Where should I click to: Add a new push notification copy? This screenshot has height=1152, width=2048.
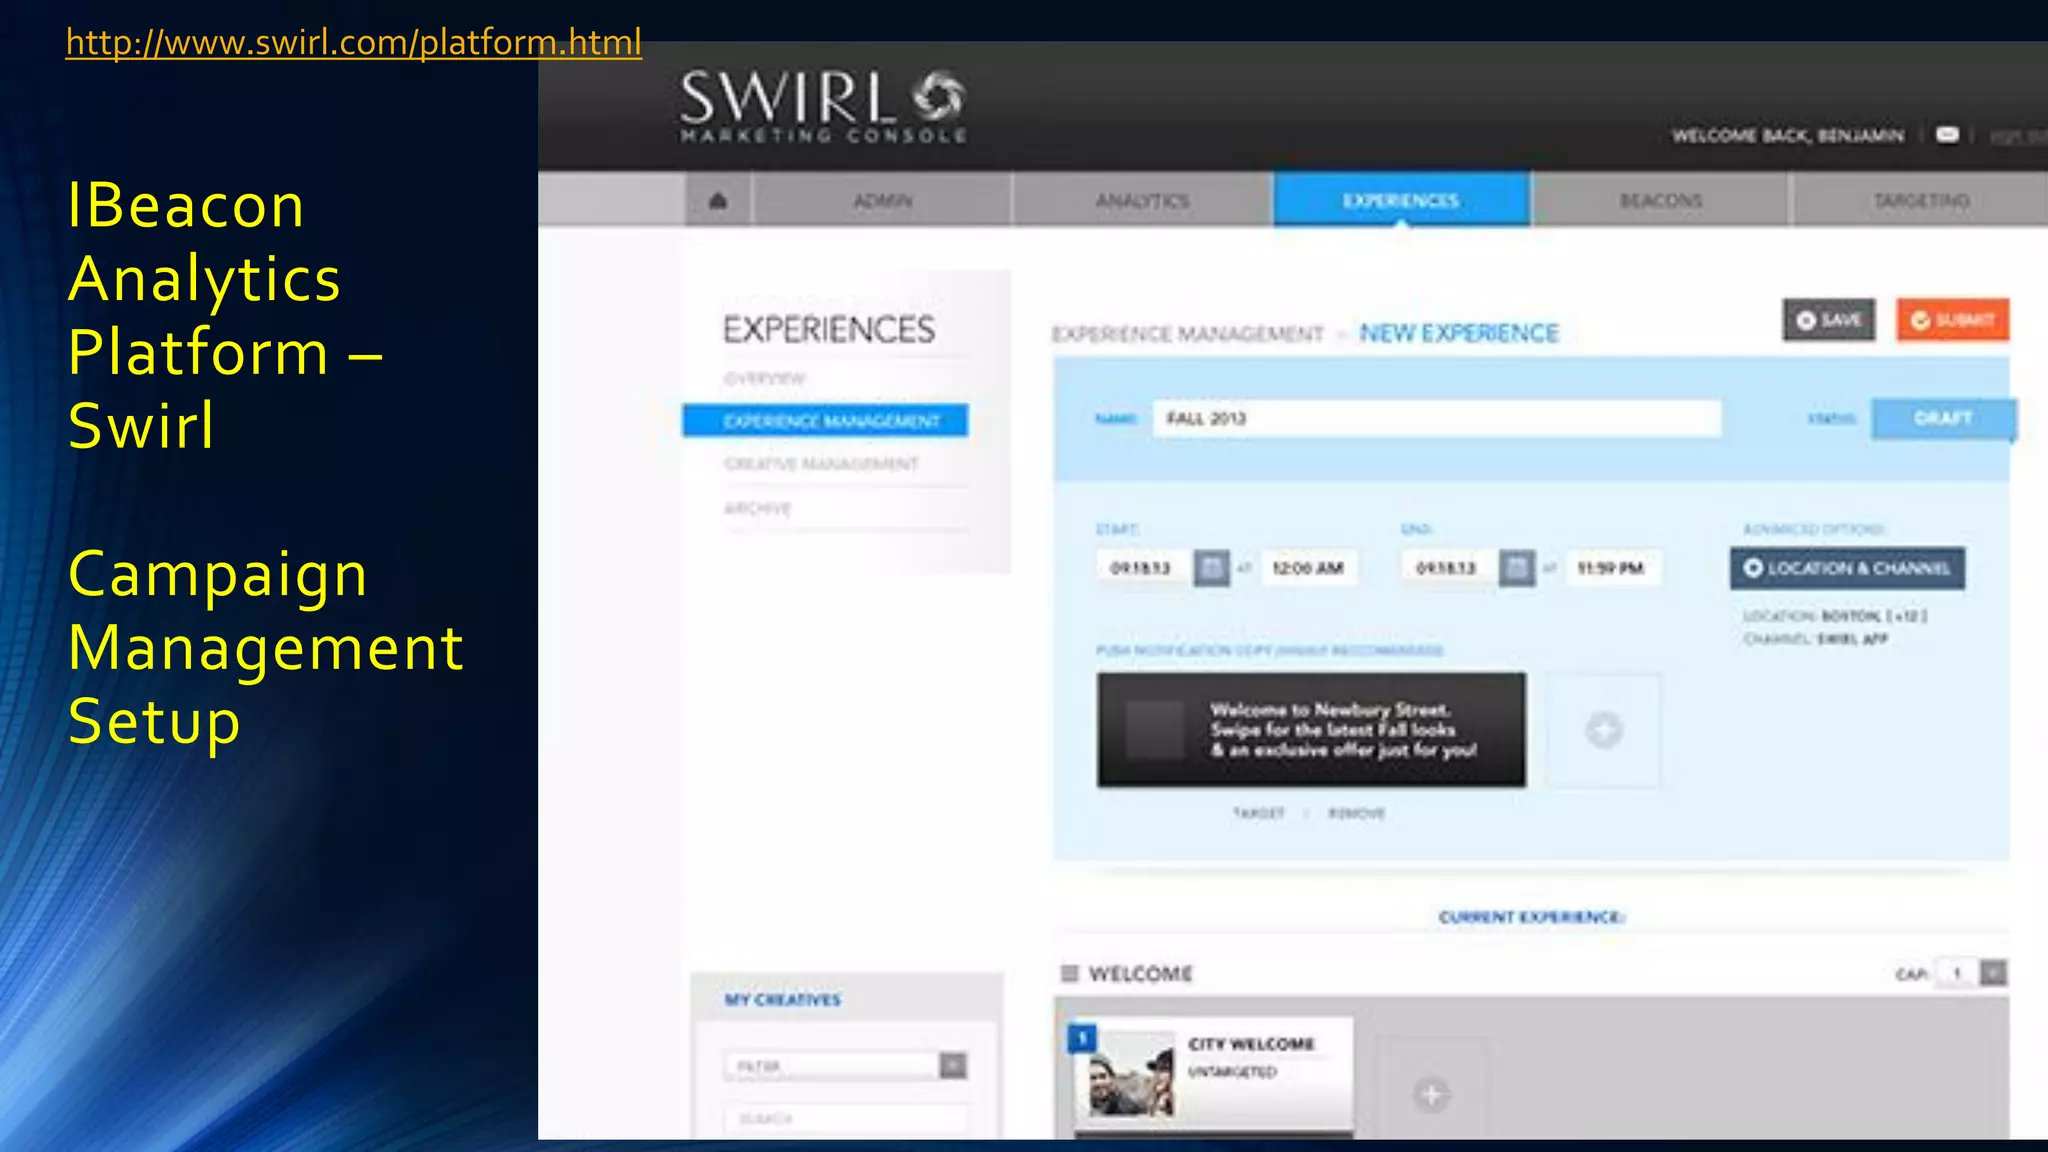(1603, 730)
